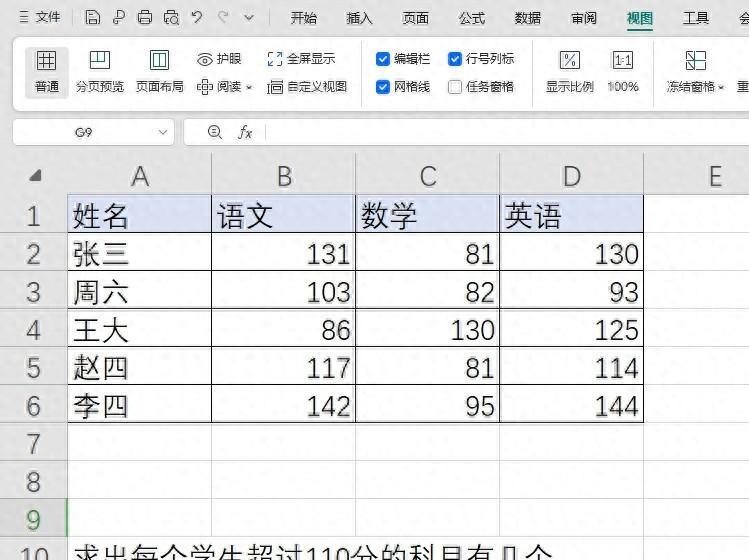Switch to the 插入 tab
The image size is (749, 560).
359,18
